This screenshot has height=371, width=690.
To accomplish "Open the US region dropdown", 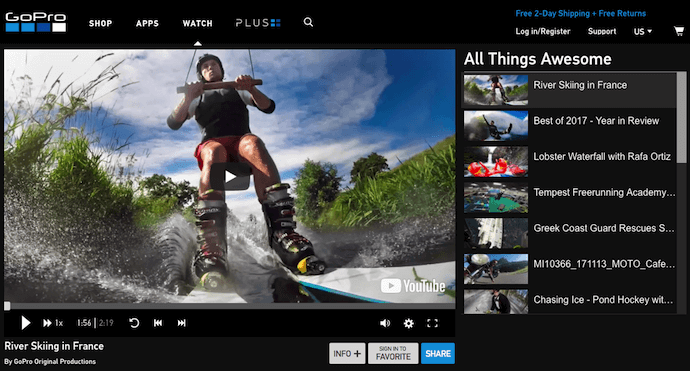I will coord(643,32).
